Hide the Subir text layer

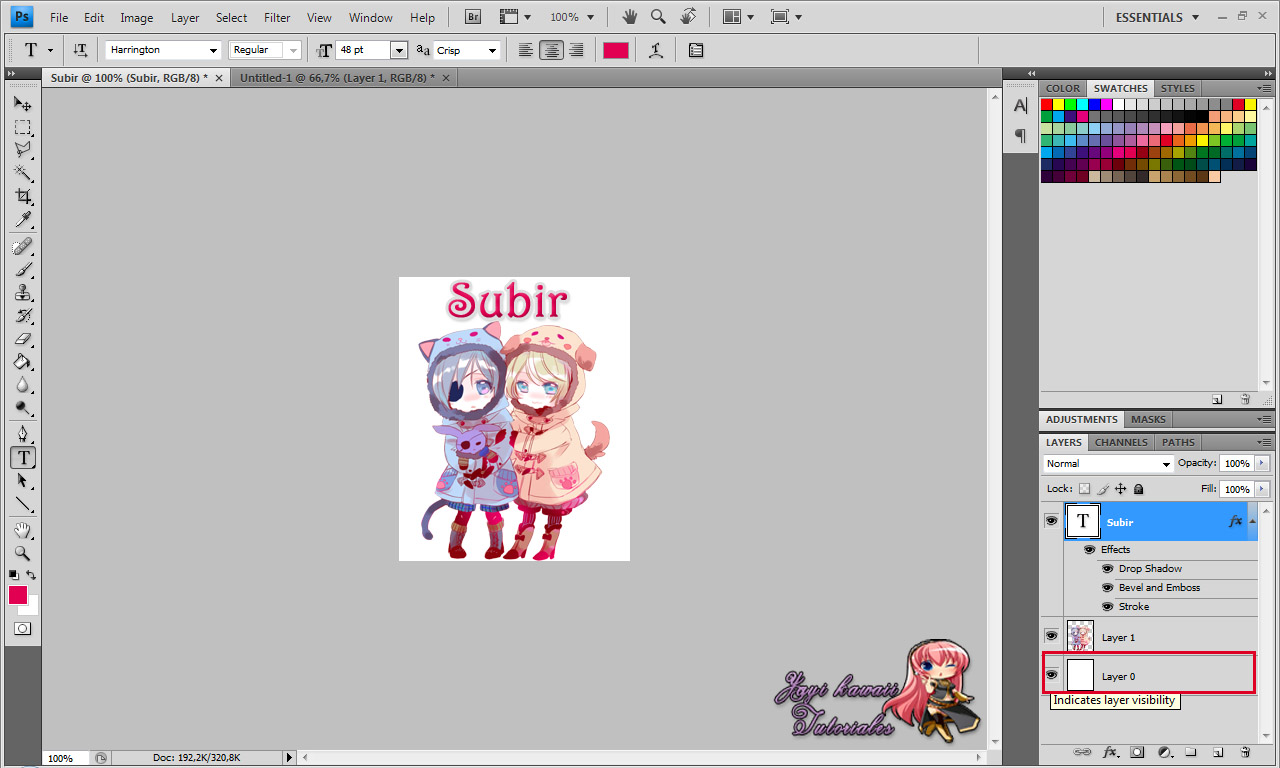(1051, 521)
